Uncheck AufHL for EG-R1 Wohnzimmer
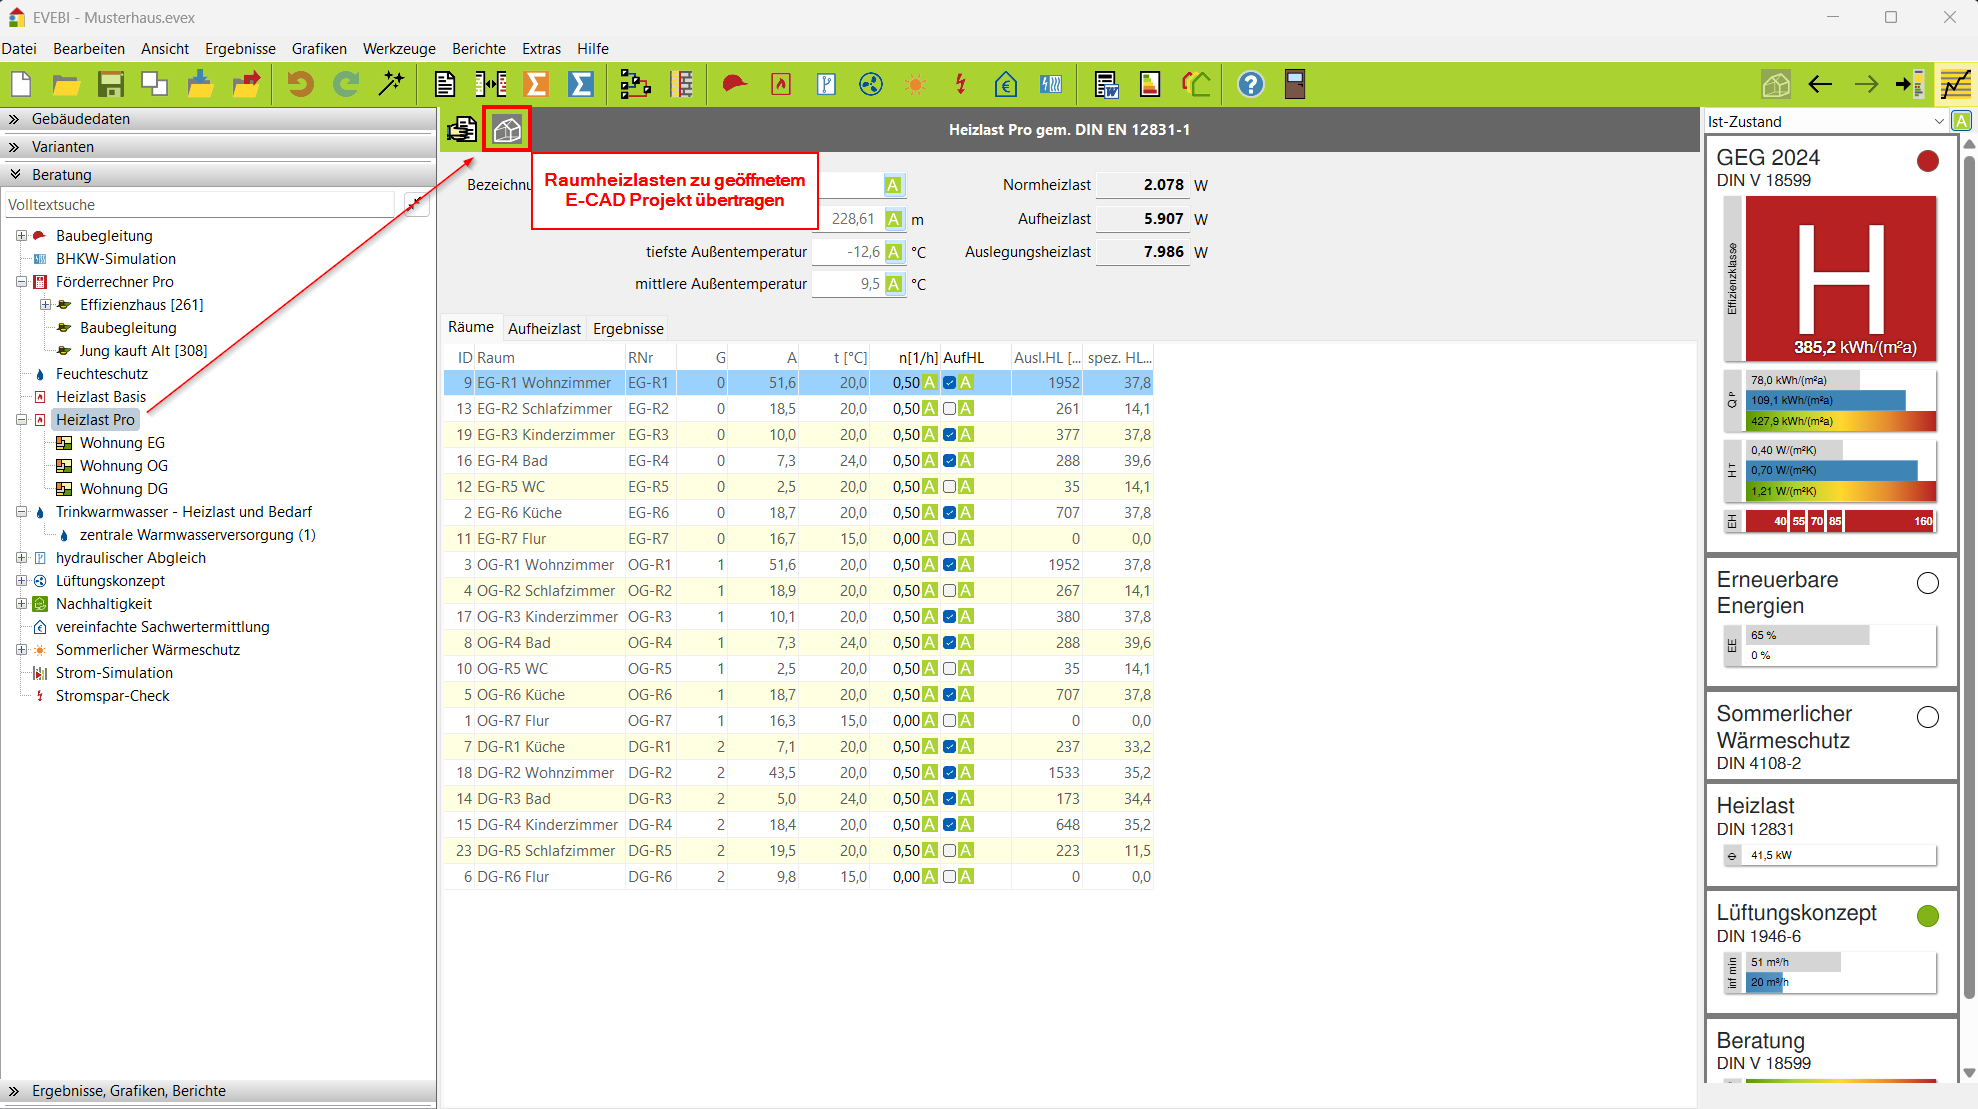Screen dimensions: 1978x1109 click(x=949, y=383)
